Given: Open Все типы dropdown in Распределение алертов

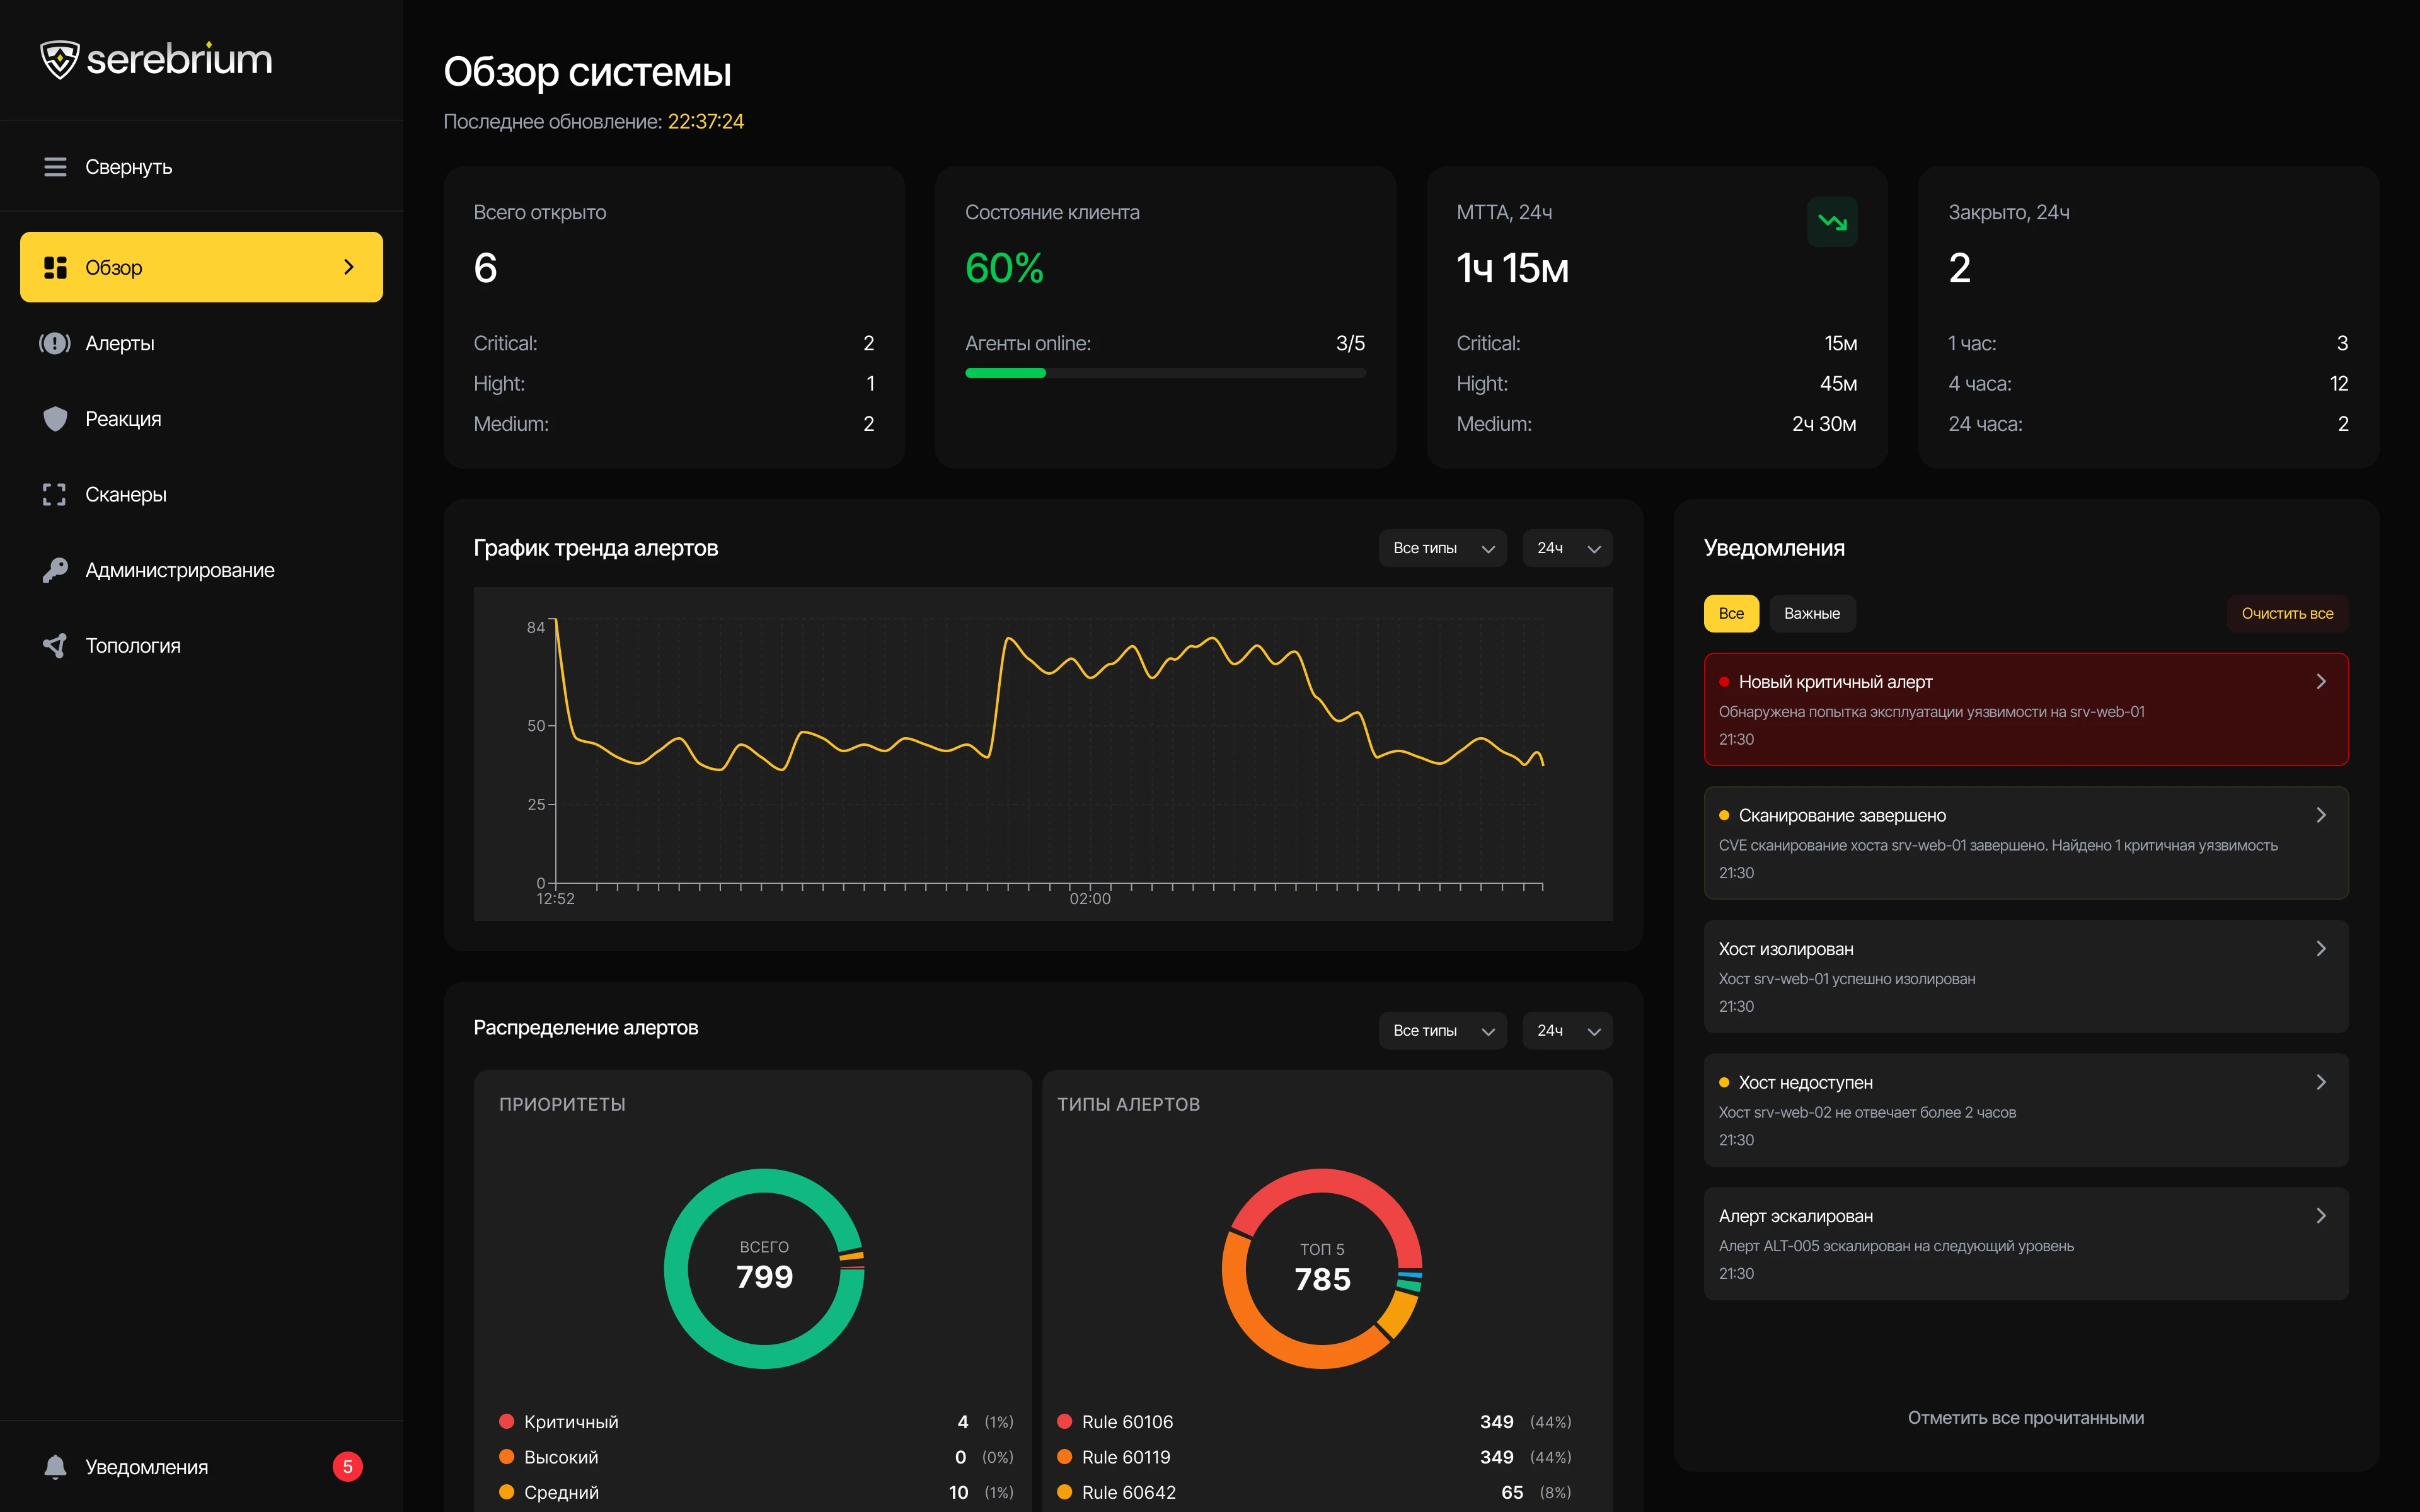Looking at the screenshot, I should pyautogui.click(x=1442, y=1031).
